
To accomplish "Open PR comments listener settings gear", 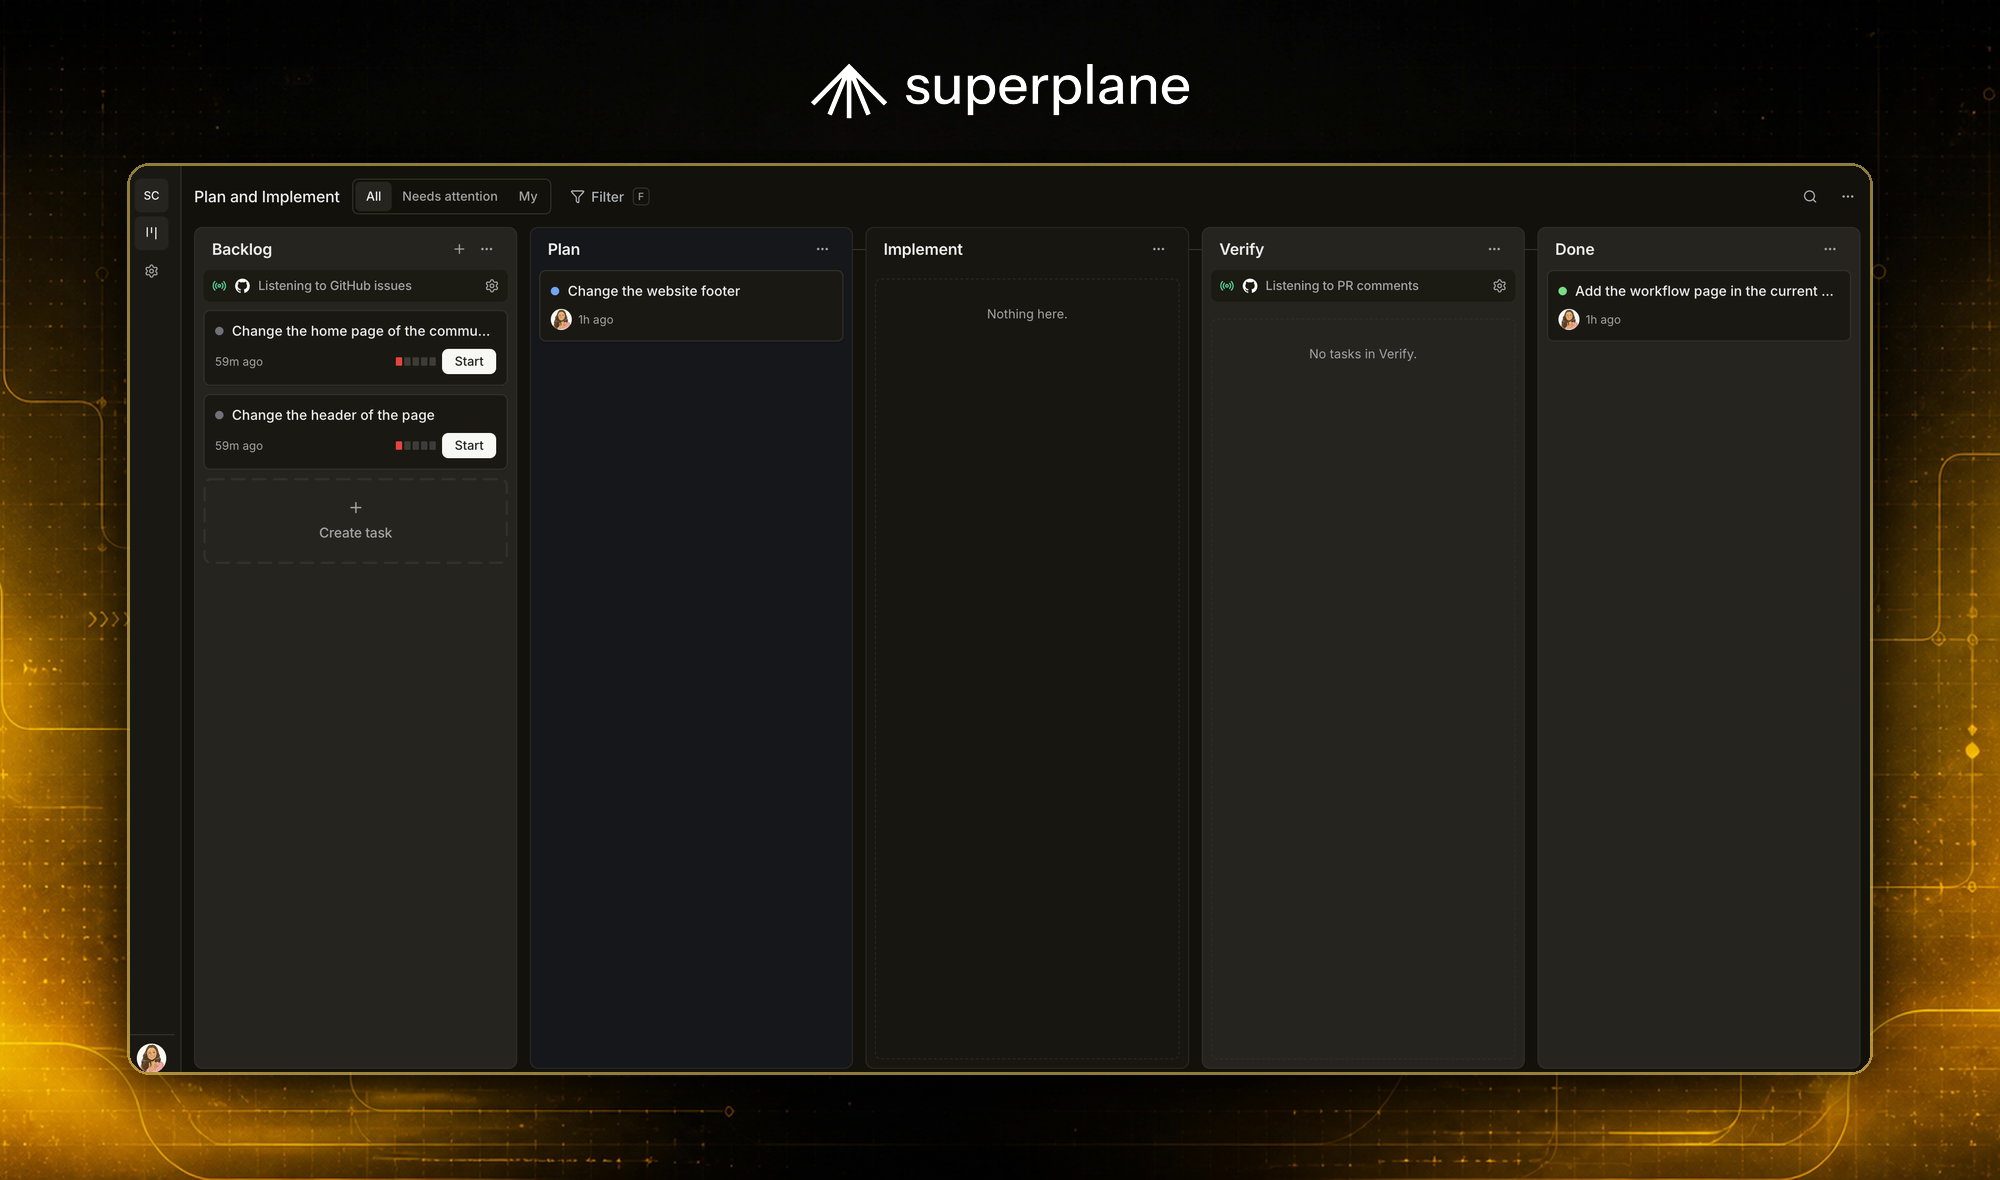I will [1500, 286].
